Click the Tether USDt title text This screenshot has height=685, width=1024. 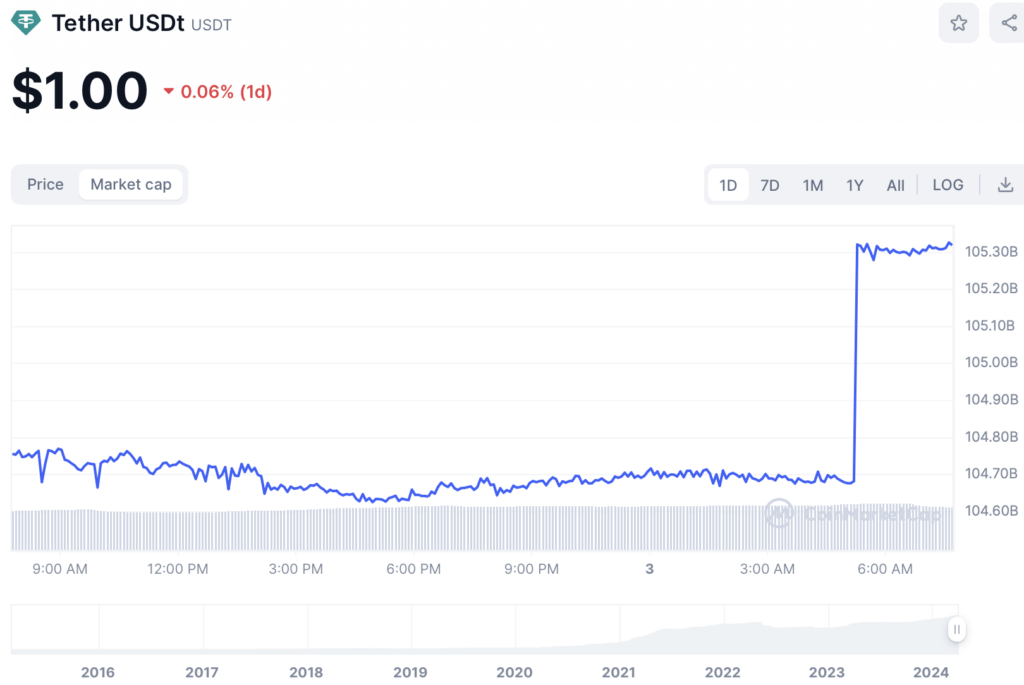point(118,23)
